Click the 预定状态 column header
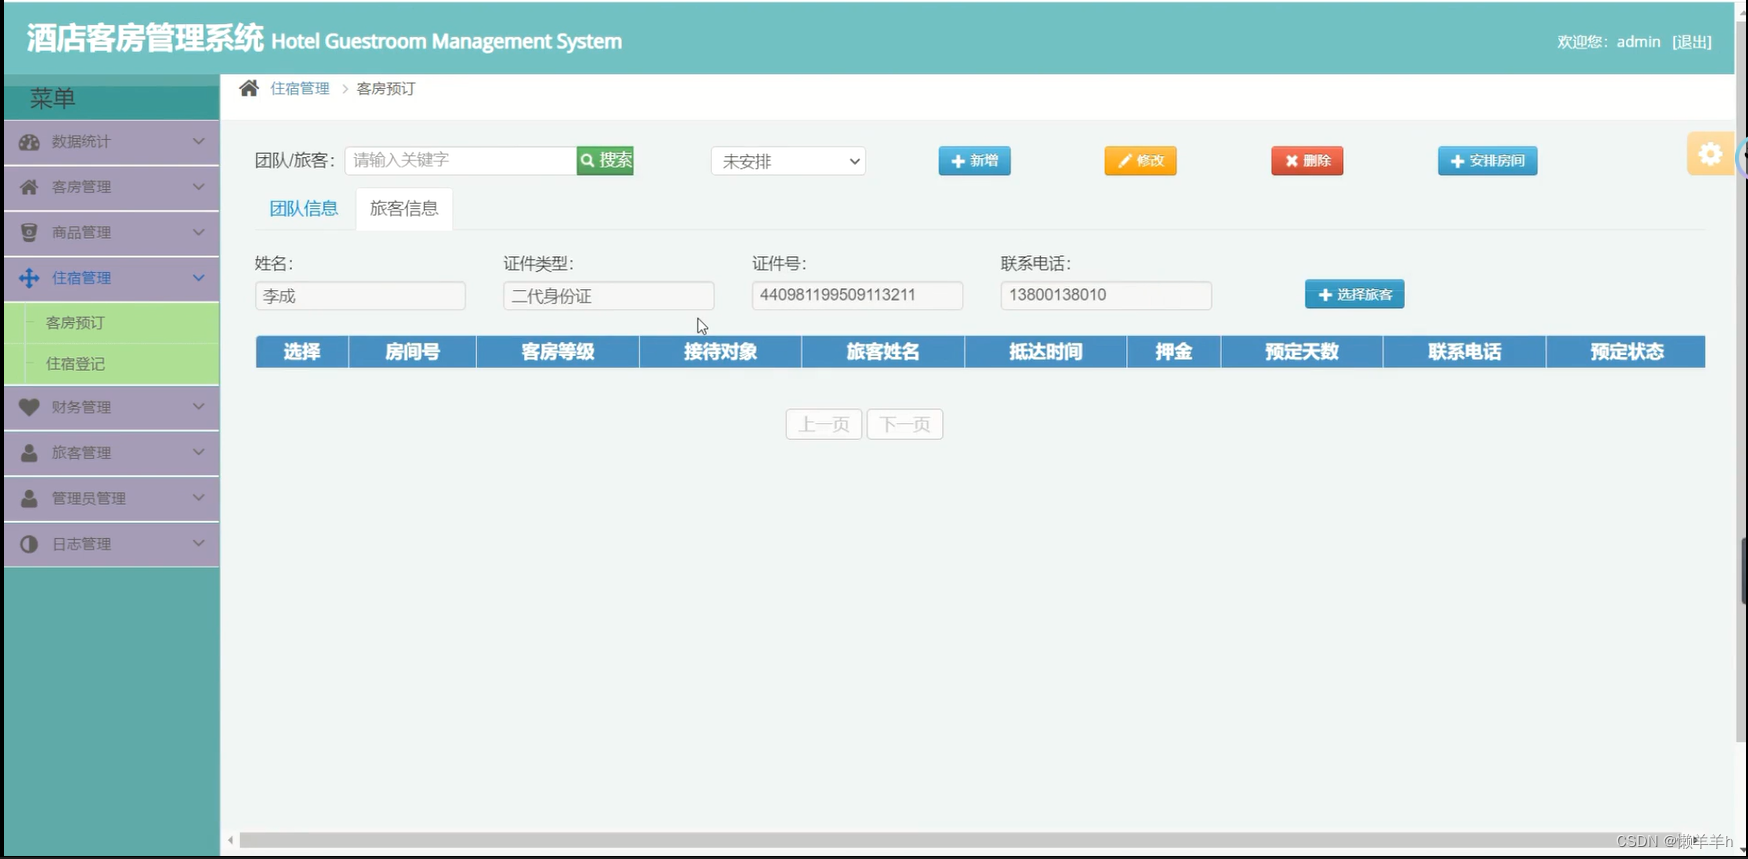This screenshot has height=859, width=1748. (x=1627, y=352)
